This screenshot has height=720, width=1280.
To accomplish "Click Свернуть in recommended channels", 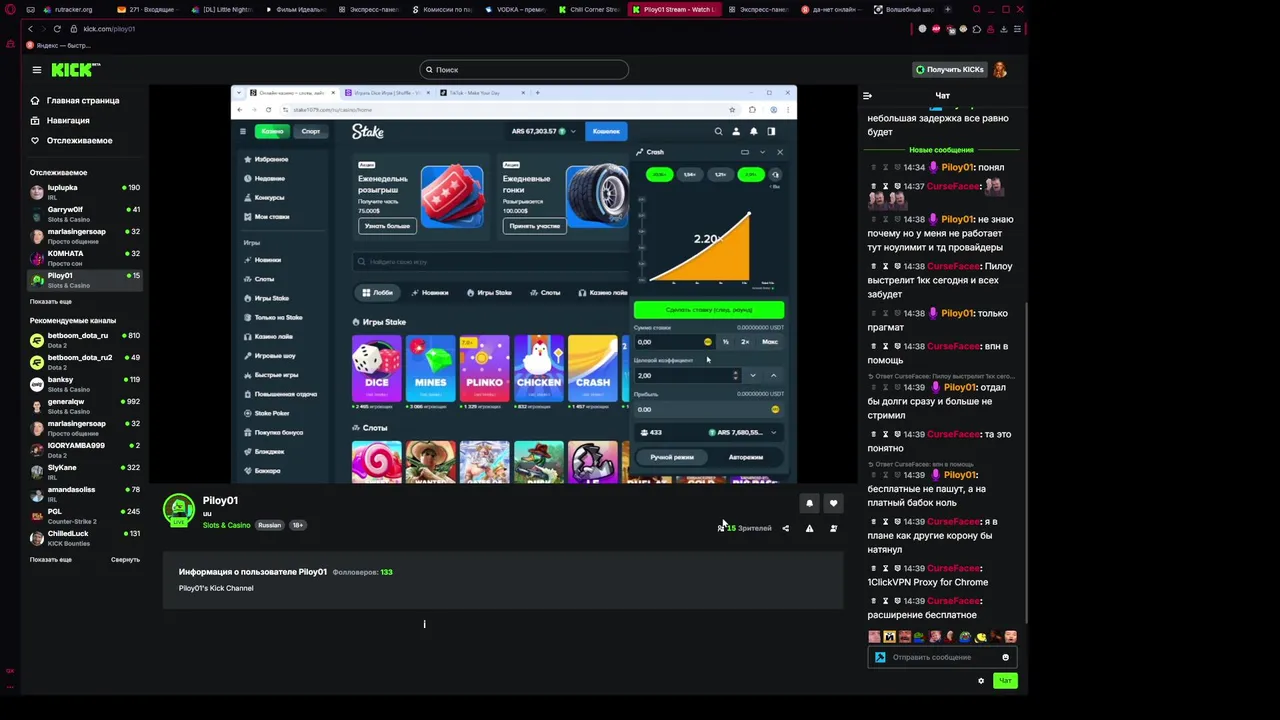I will coord(125,559).
